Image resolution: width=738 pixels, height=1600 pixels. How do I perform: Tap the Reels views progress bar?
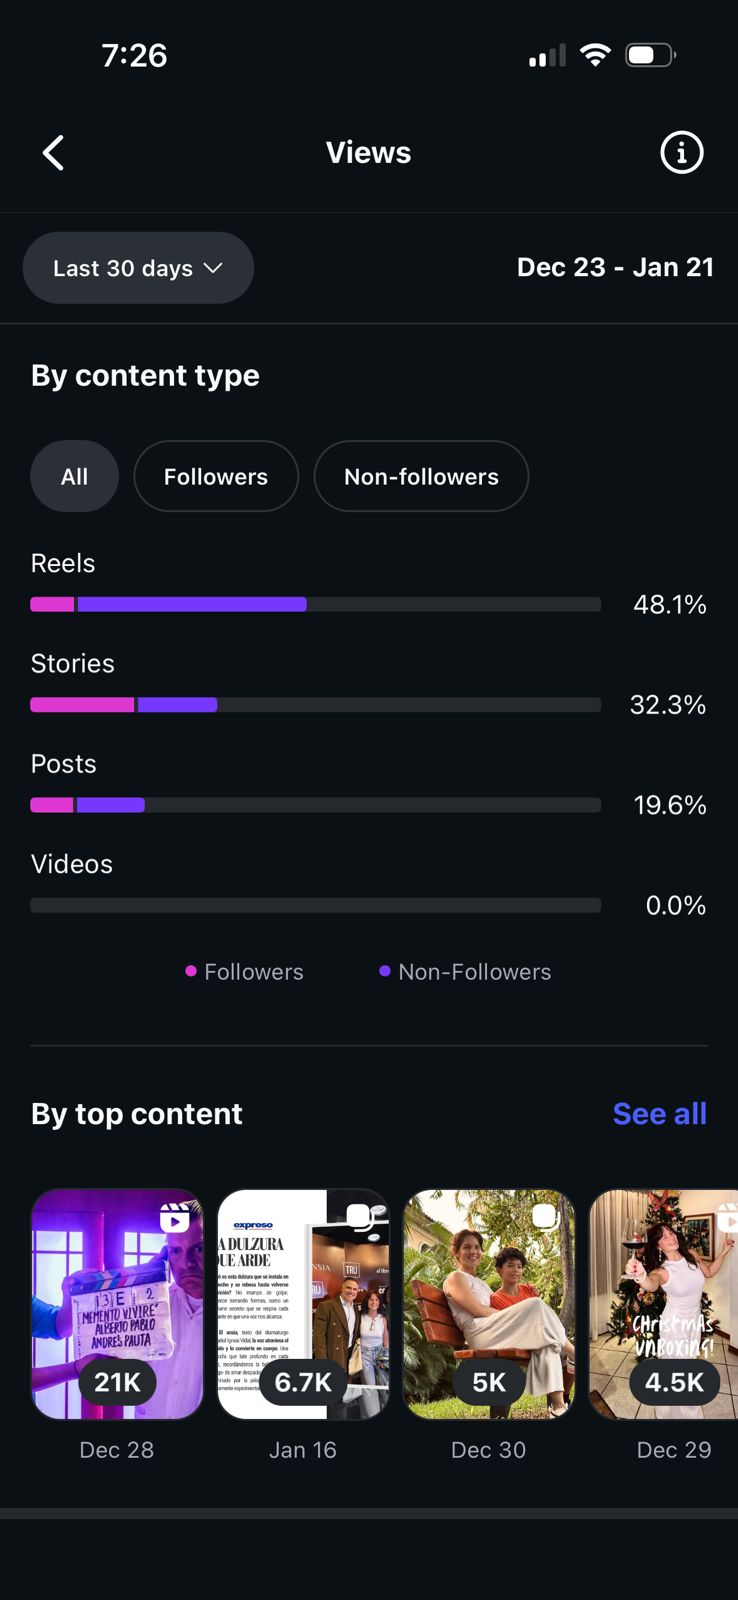click(x=315, y=604)
